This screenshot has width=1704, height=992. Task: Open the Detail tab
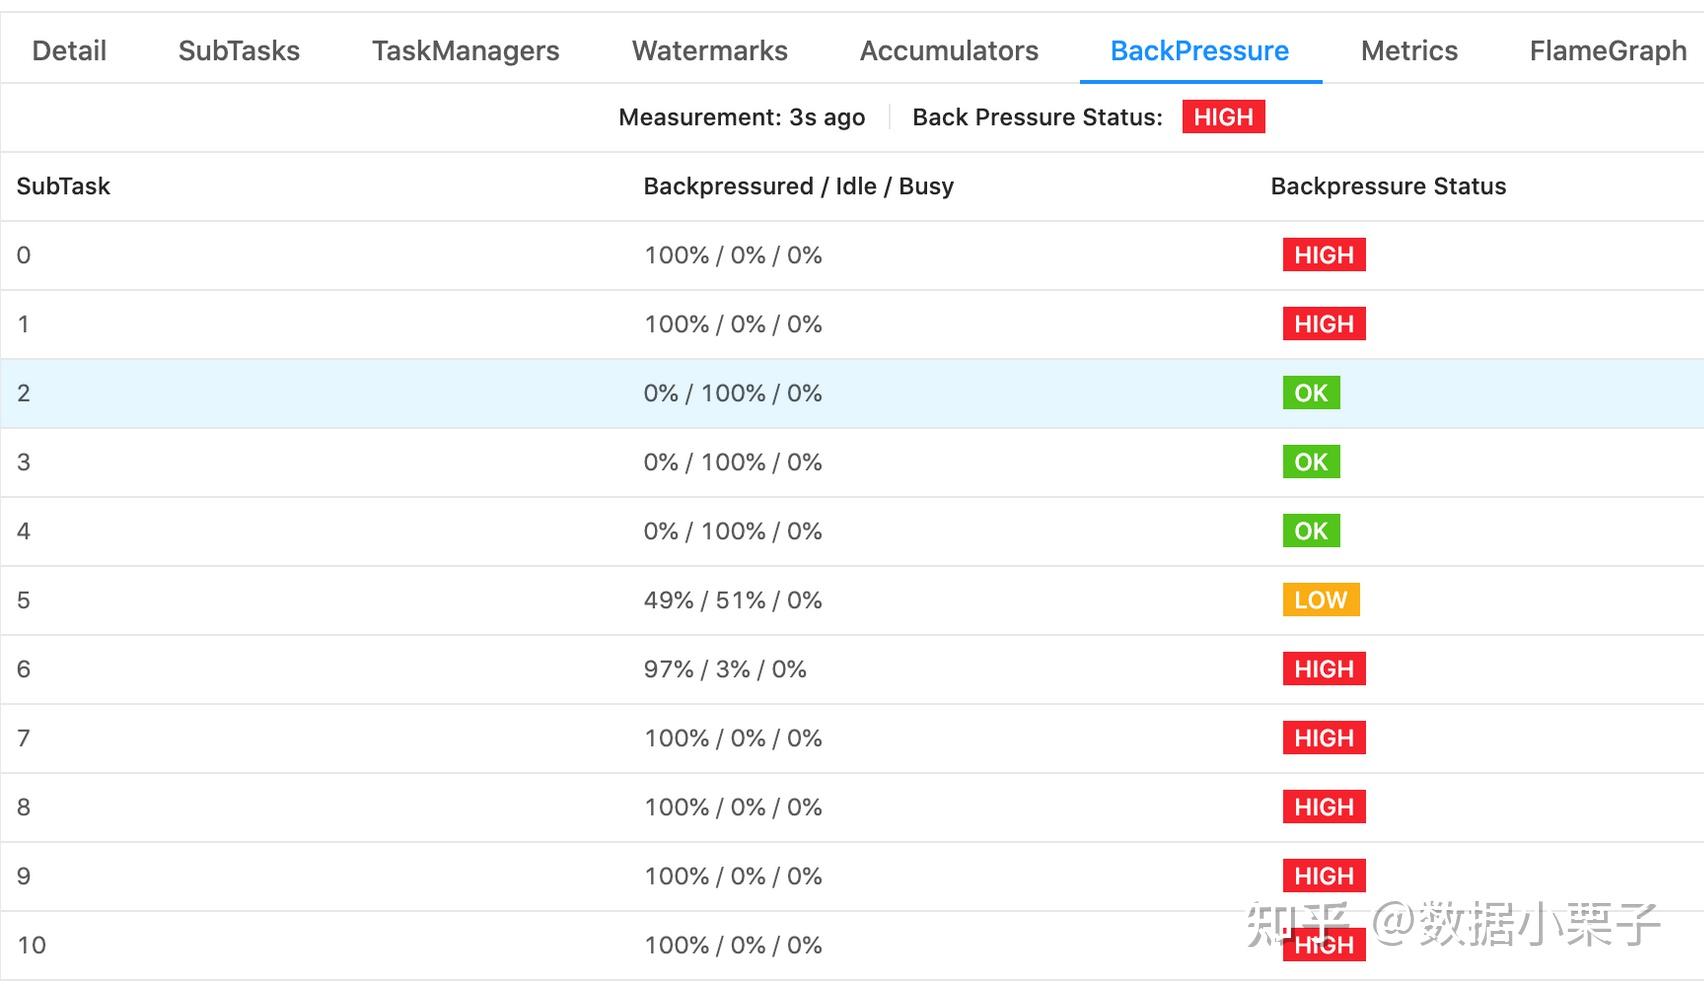pyautogui.click(x=69, y=51)
